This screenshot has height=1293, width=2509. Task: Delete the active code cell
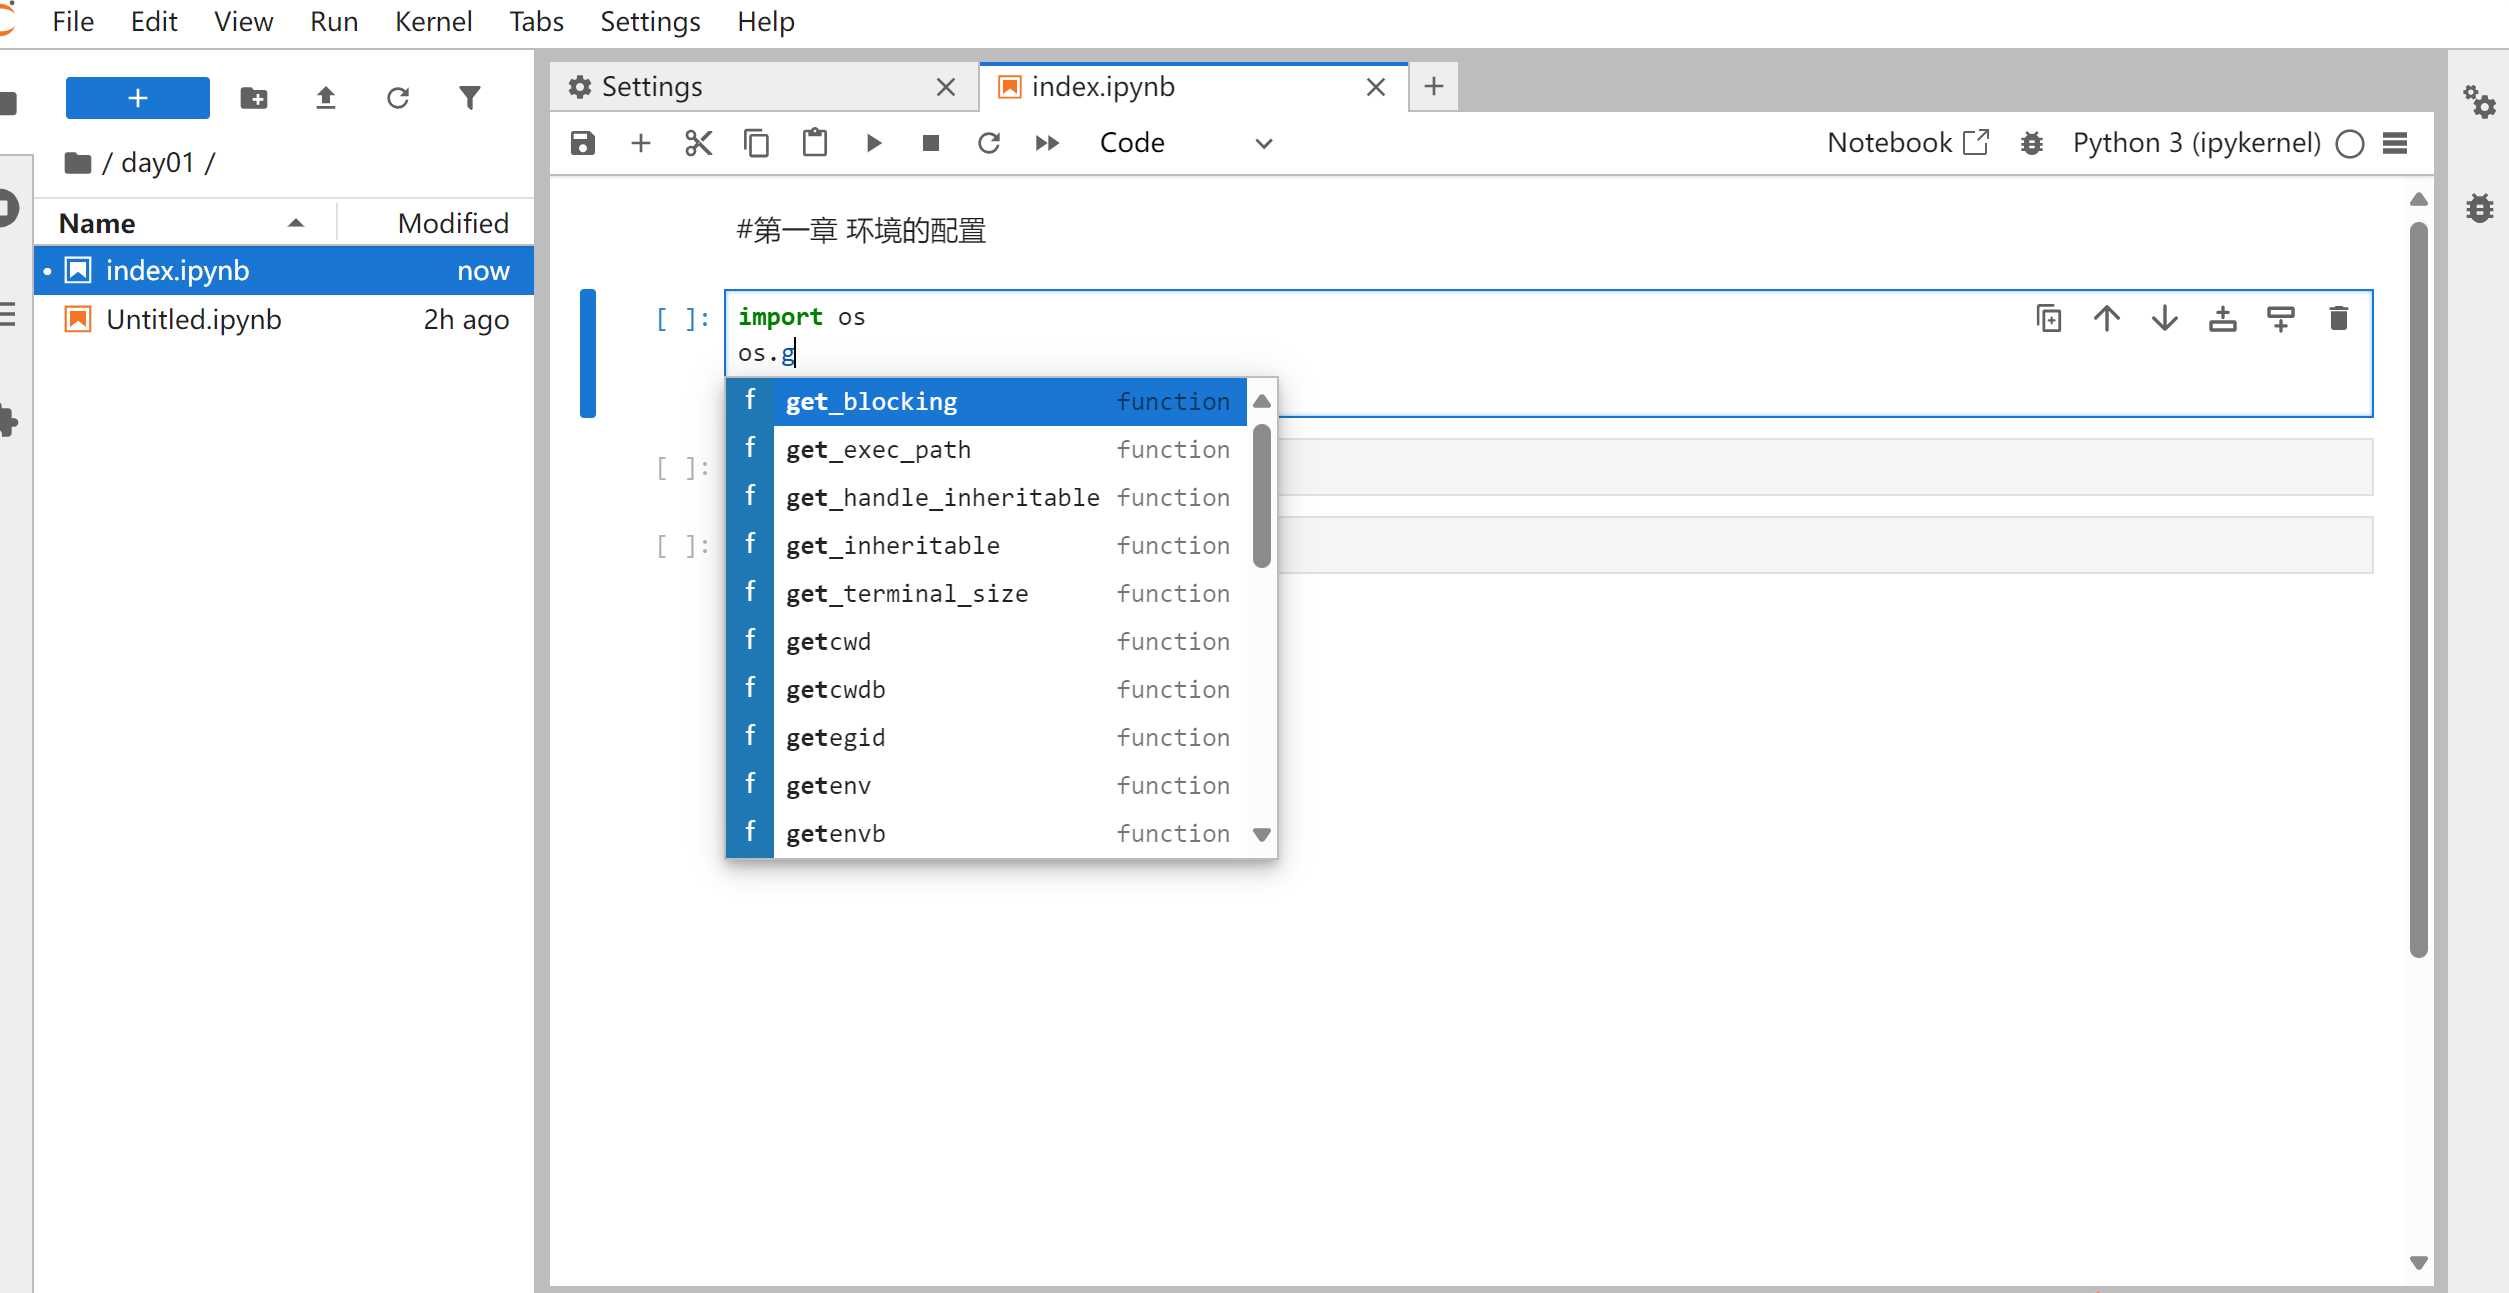pyautogui.click(x=2339, y=318)
